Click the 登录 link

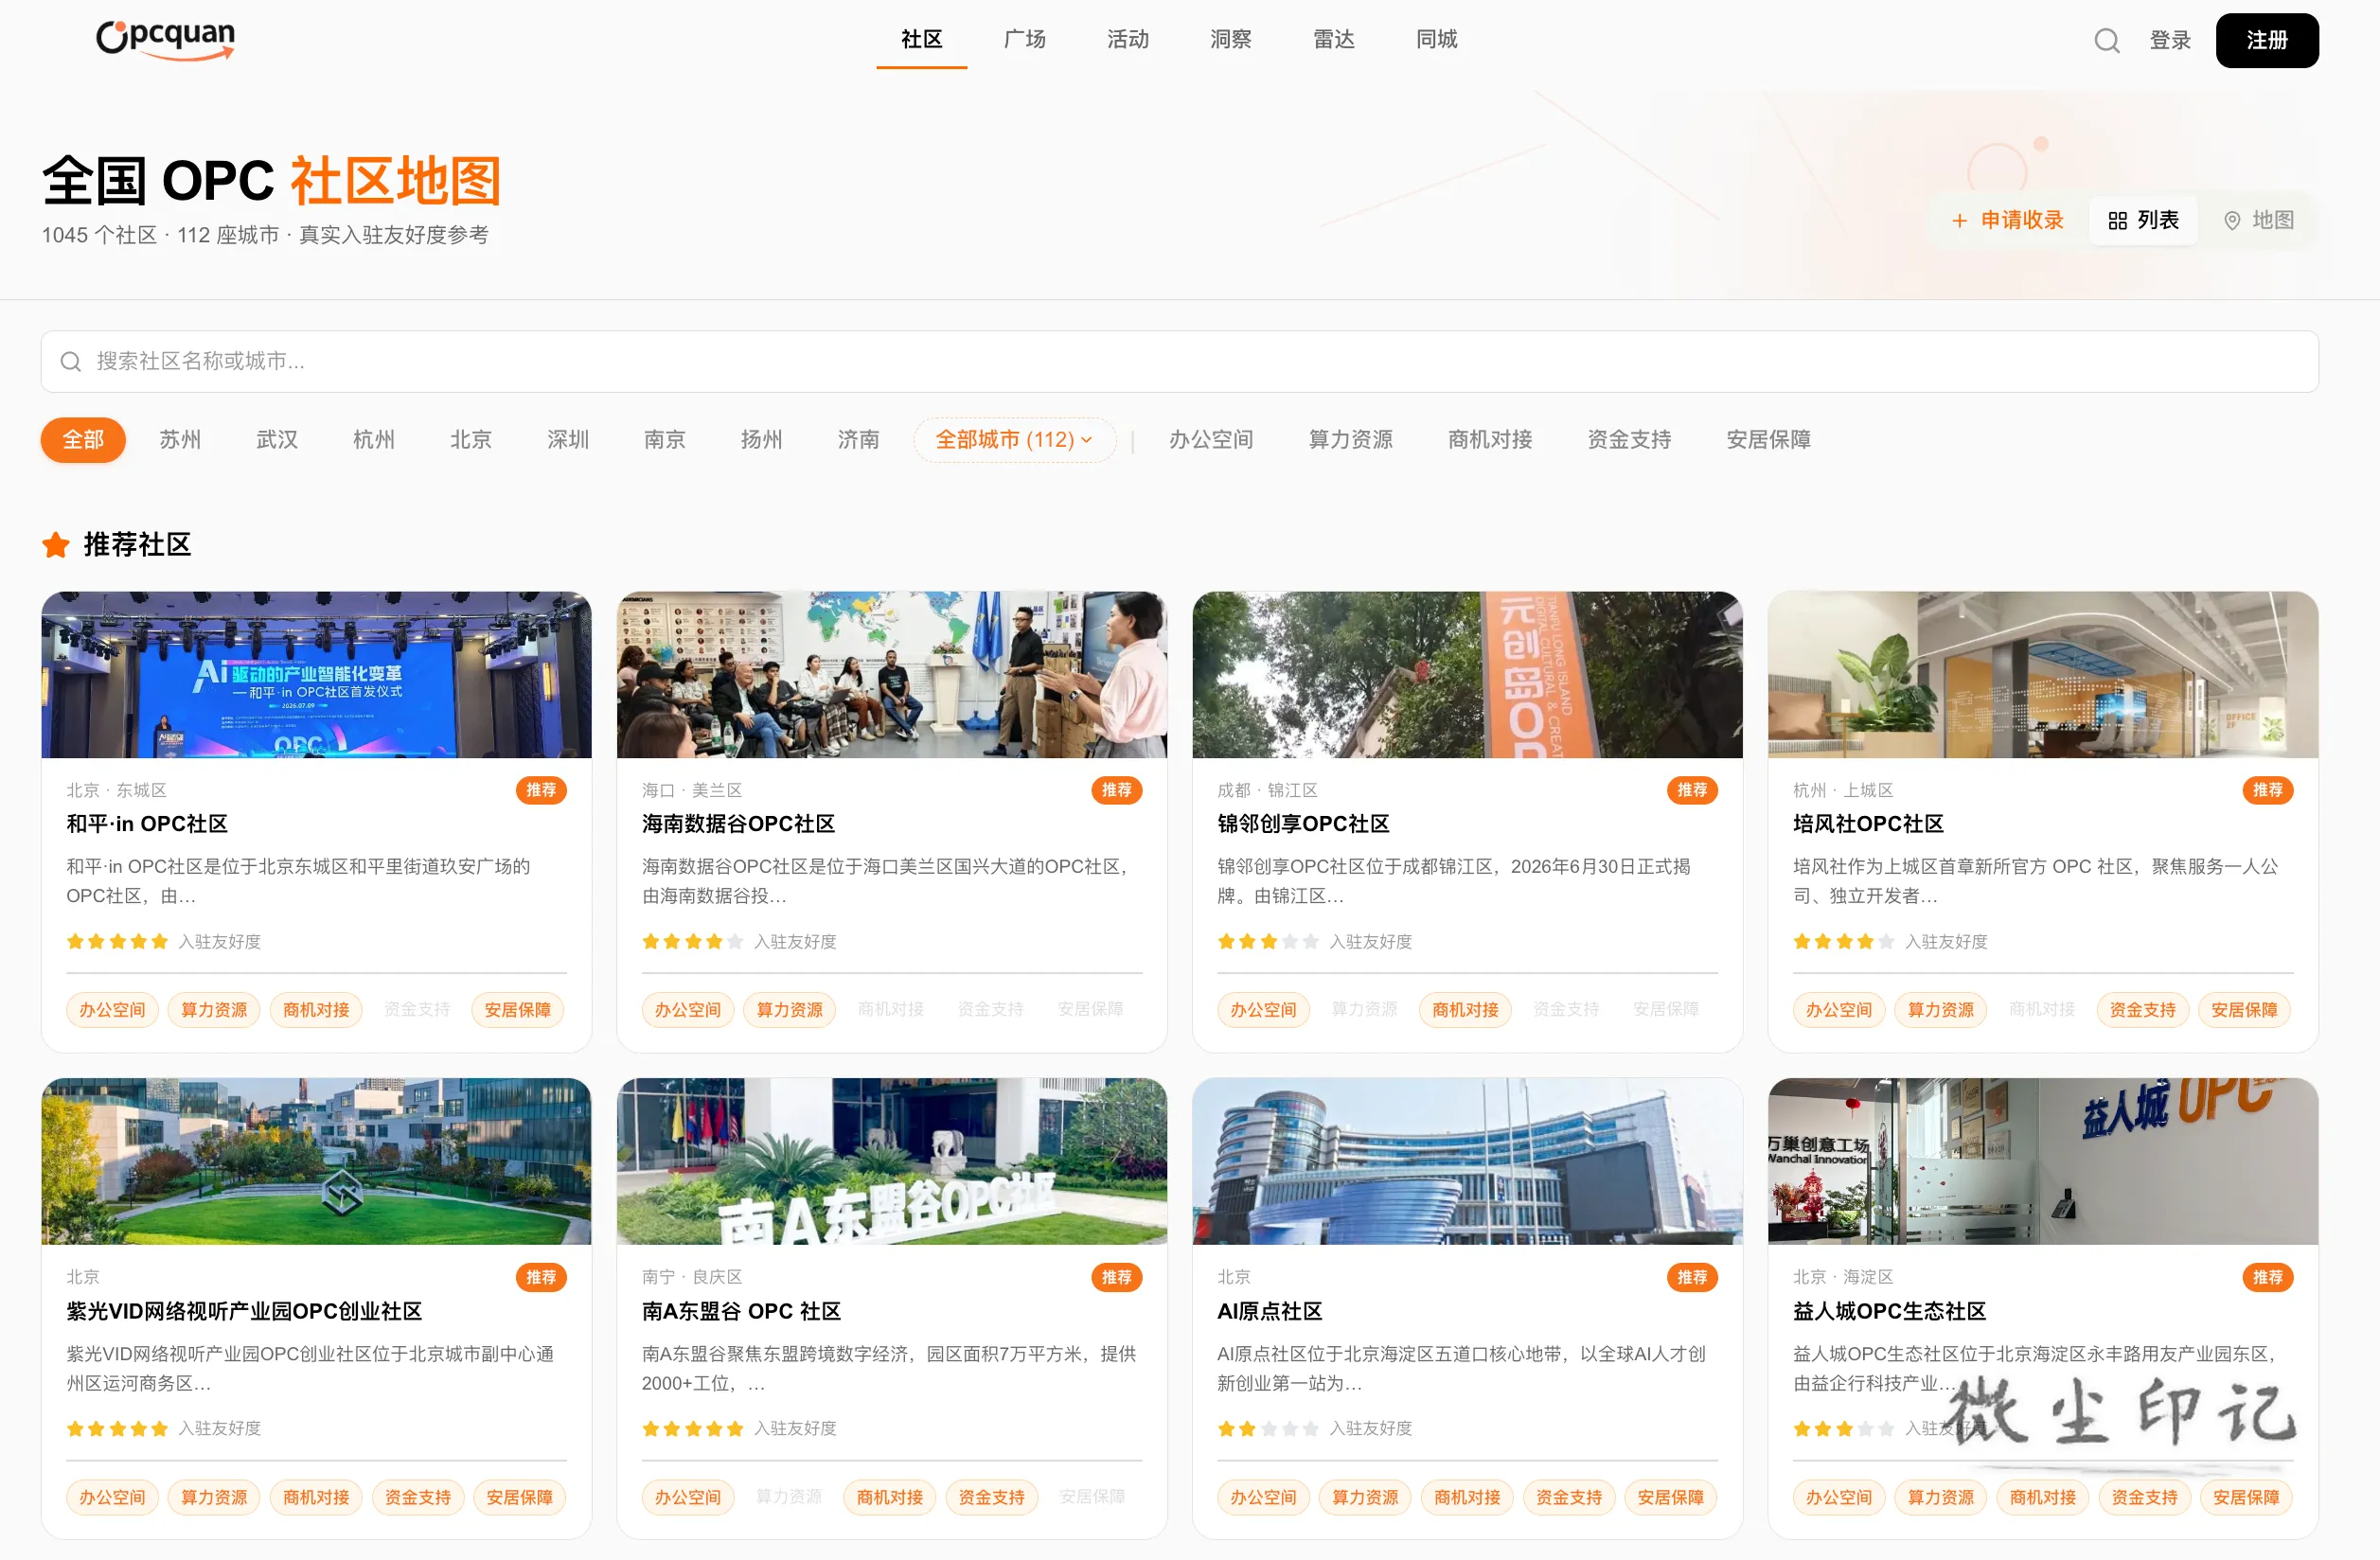click(x=2170, y=40)
